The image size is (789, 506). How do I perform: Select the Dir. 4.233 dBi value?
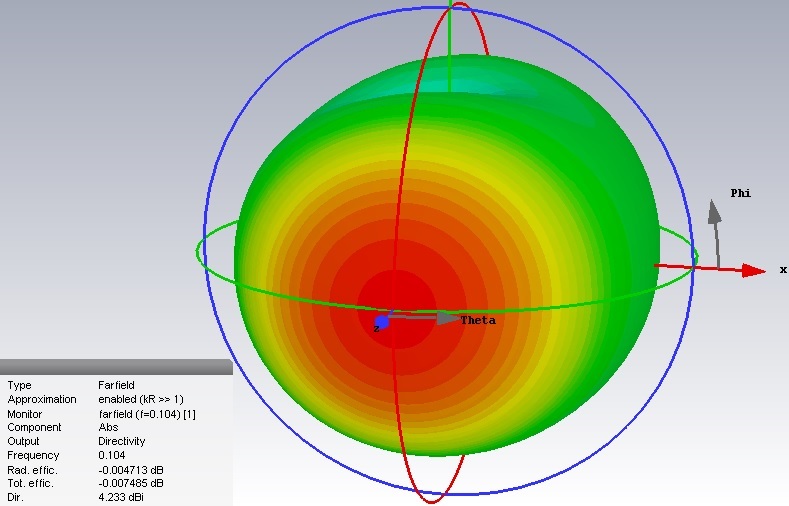(122, 497)
